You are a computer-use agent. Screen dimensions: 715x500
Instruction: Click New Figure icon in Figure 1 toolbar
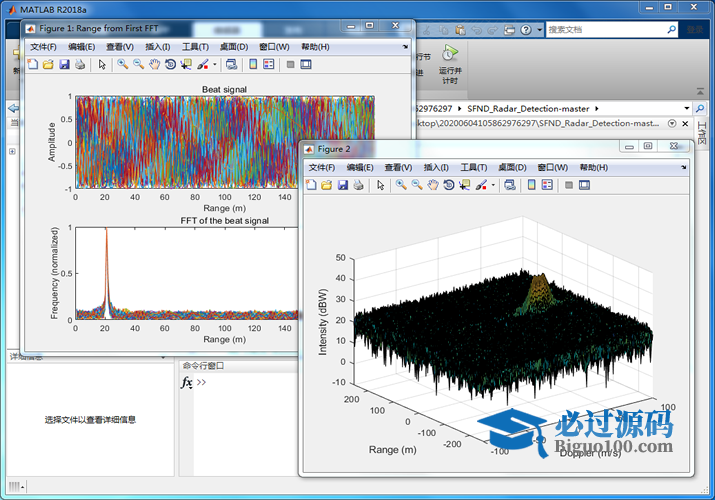[32, 65]
